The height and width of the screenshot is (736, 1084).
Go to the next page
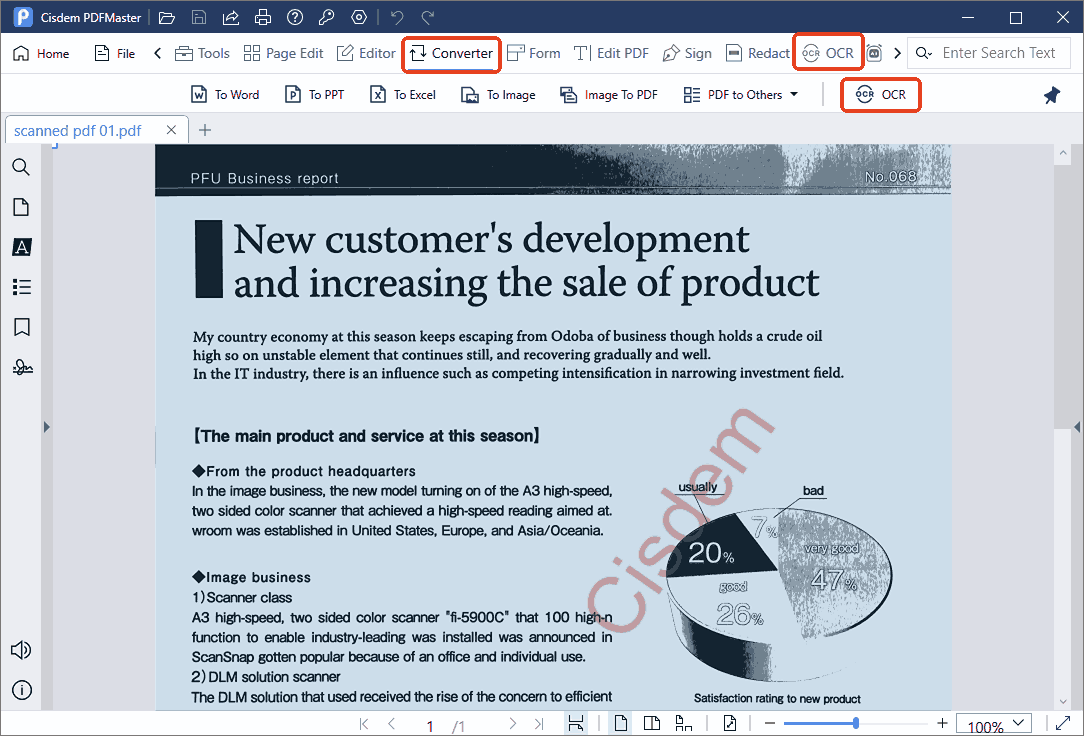point(512,724)
